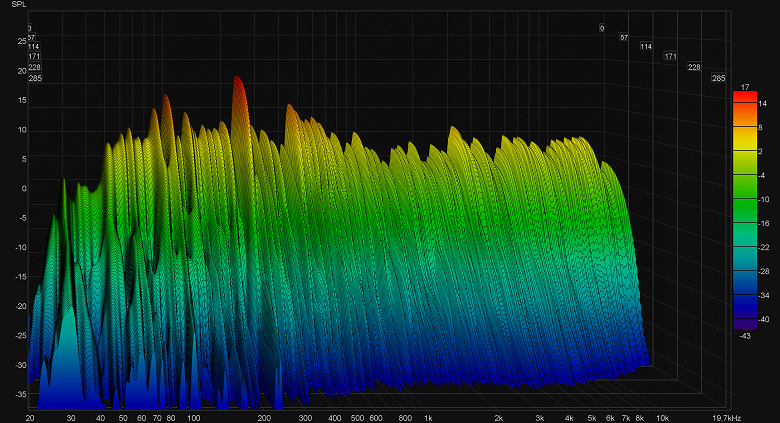Click the -16 value on color legend
The image size is (780, 423).
click(764, 223)
